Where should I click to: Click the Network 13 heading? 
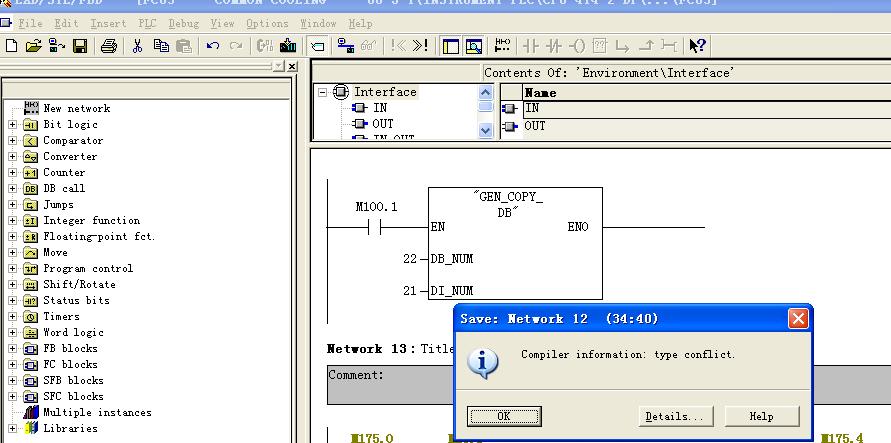371,349
